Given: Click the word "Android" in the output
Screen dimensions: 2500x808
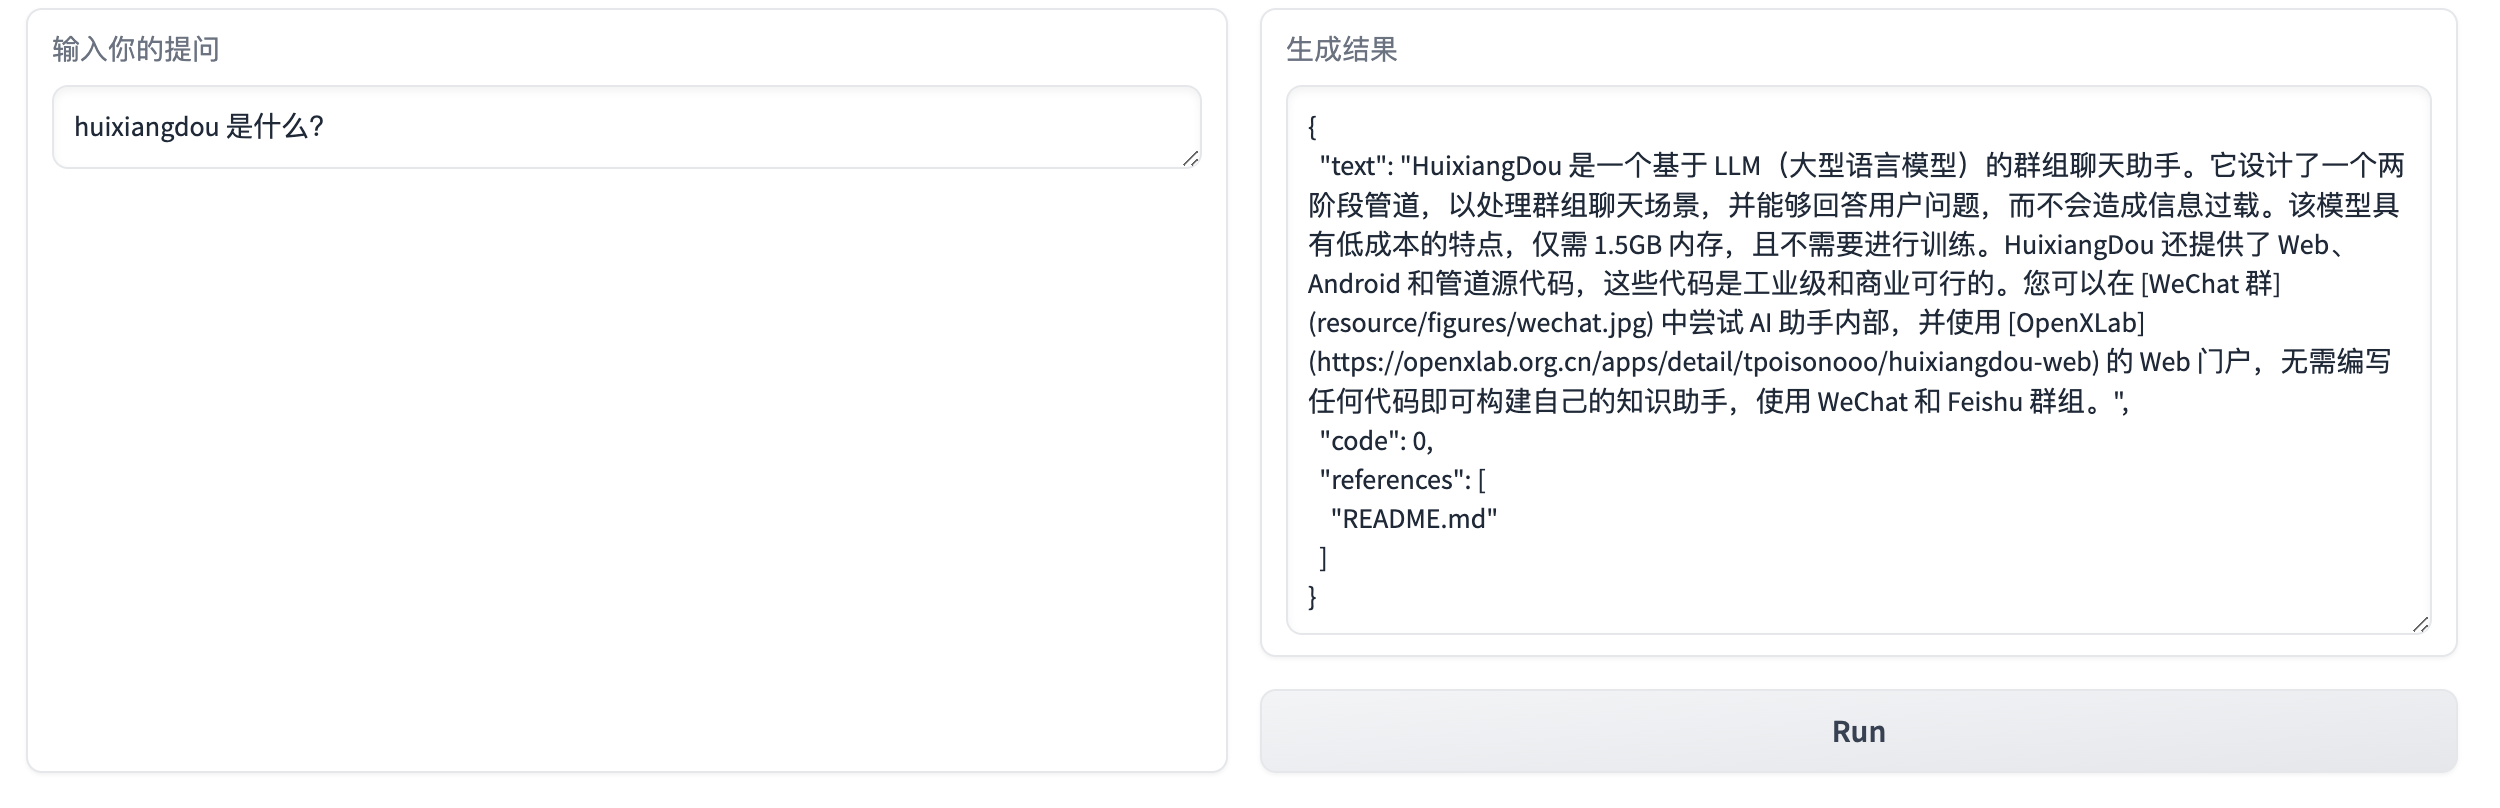Looking at the screenshot, I should coord(1353,284).
